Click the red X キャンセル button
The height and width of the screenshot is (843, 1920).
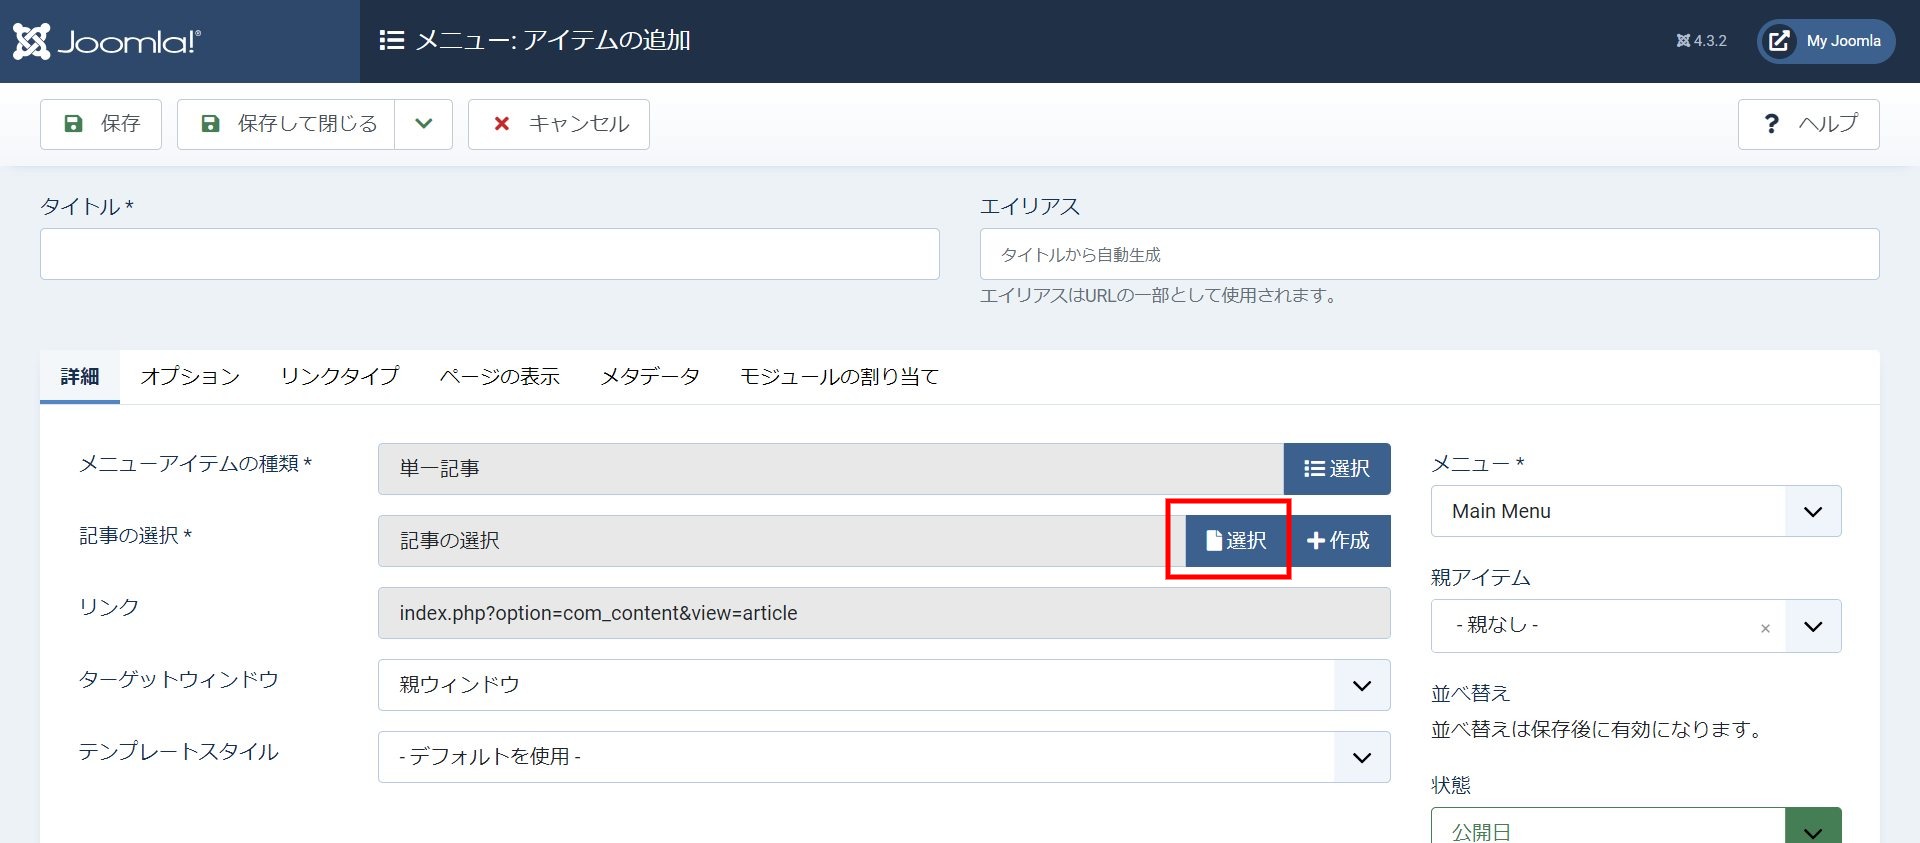[x=559, y=124]
